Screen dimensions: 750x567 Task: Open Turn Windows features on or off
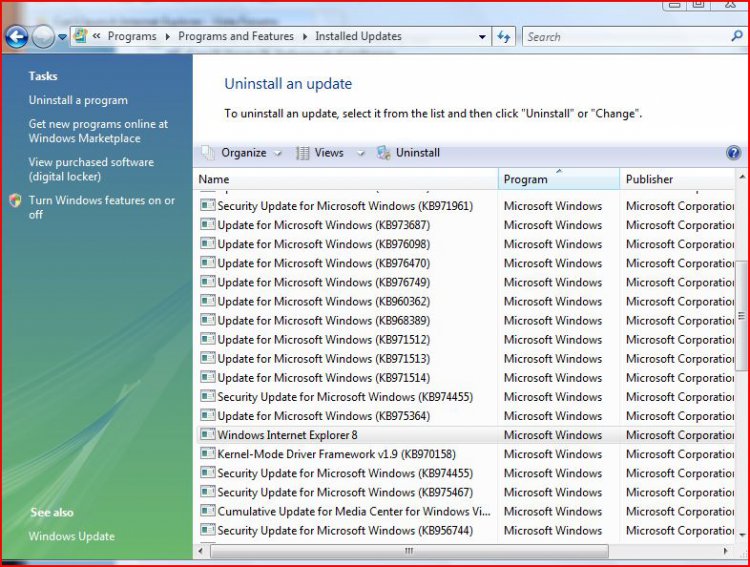click(101, 207)
